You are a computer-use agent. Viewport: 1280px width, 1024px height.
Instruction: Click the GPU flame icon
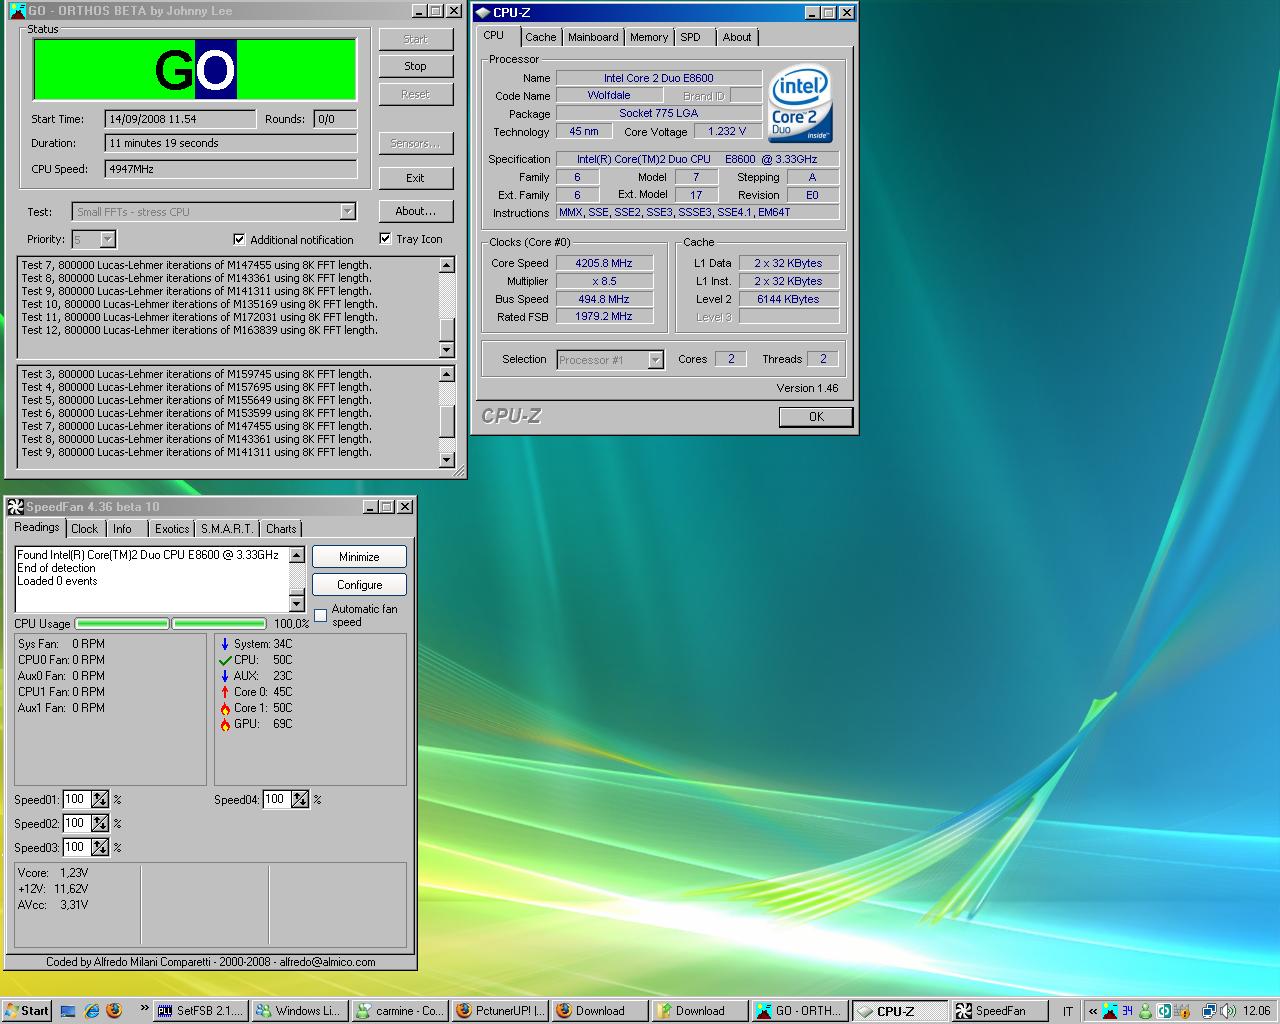point(225,724)
